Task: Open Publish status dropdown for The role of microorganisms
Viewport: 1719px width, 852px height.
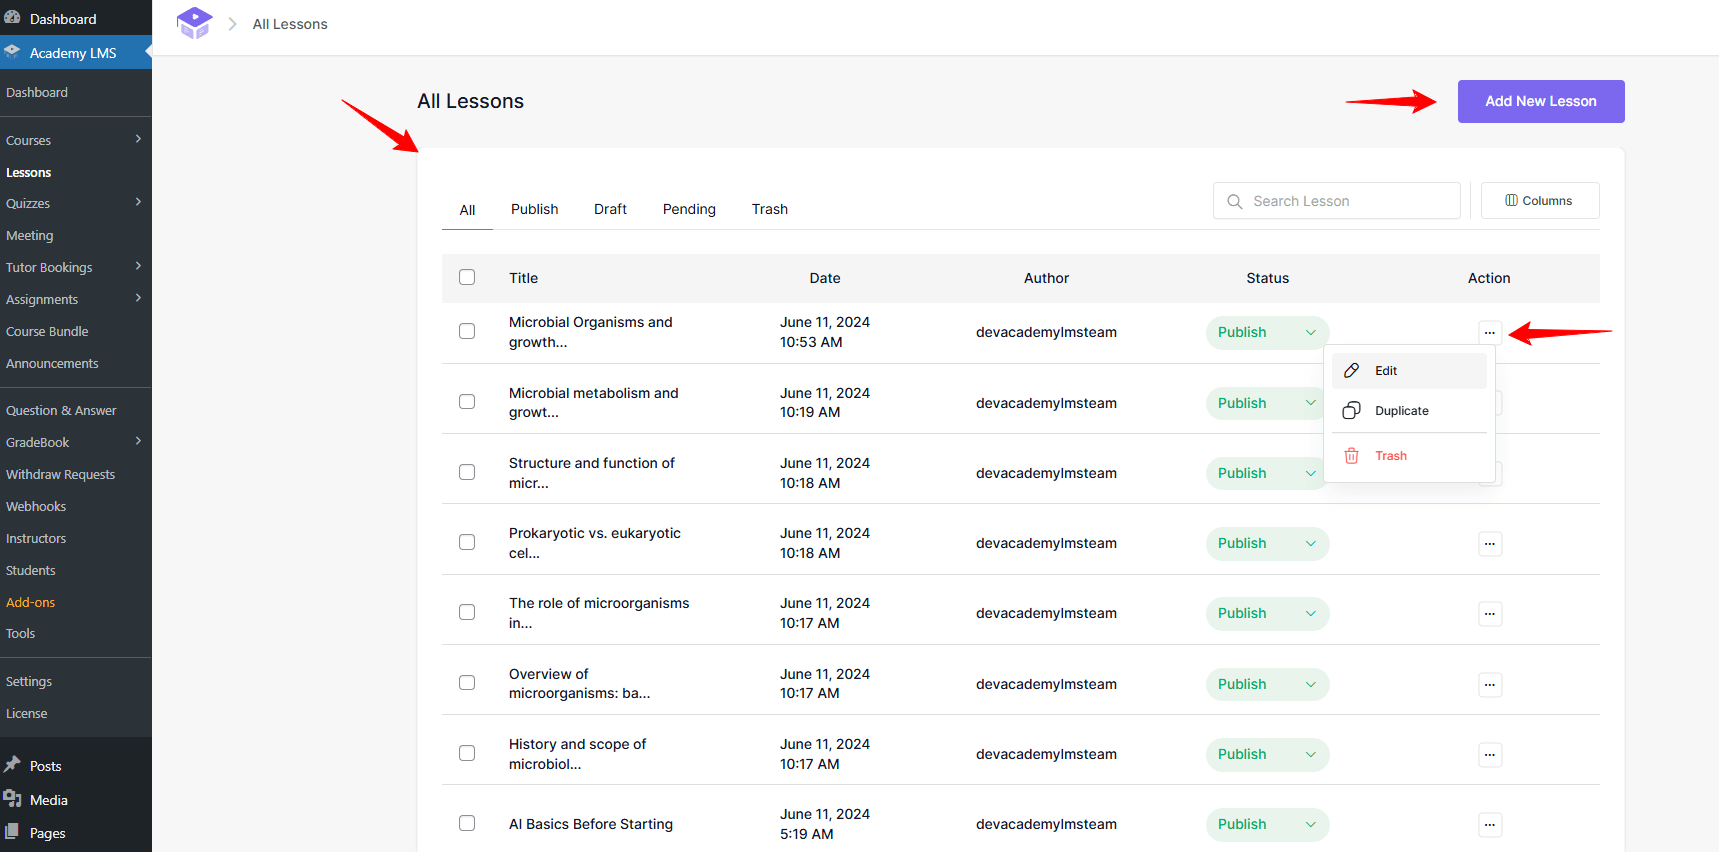Action: (x=1310, y=614)
